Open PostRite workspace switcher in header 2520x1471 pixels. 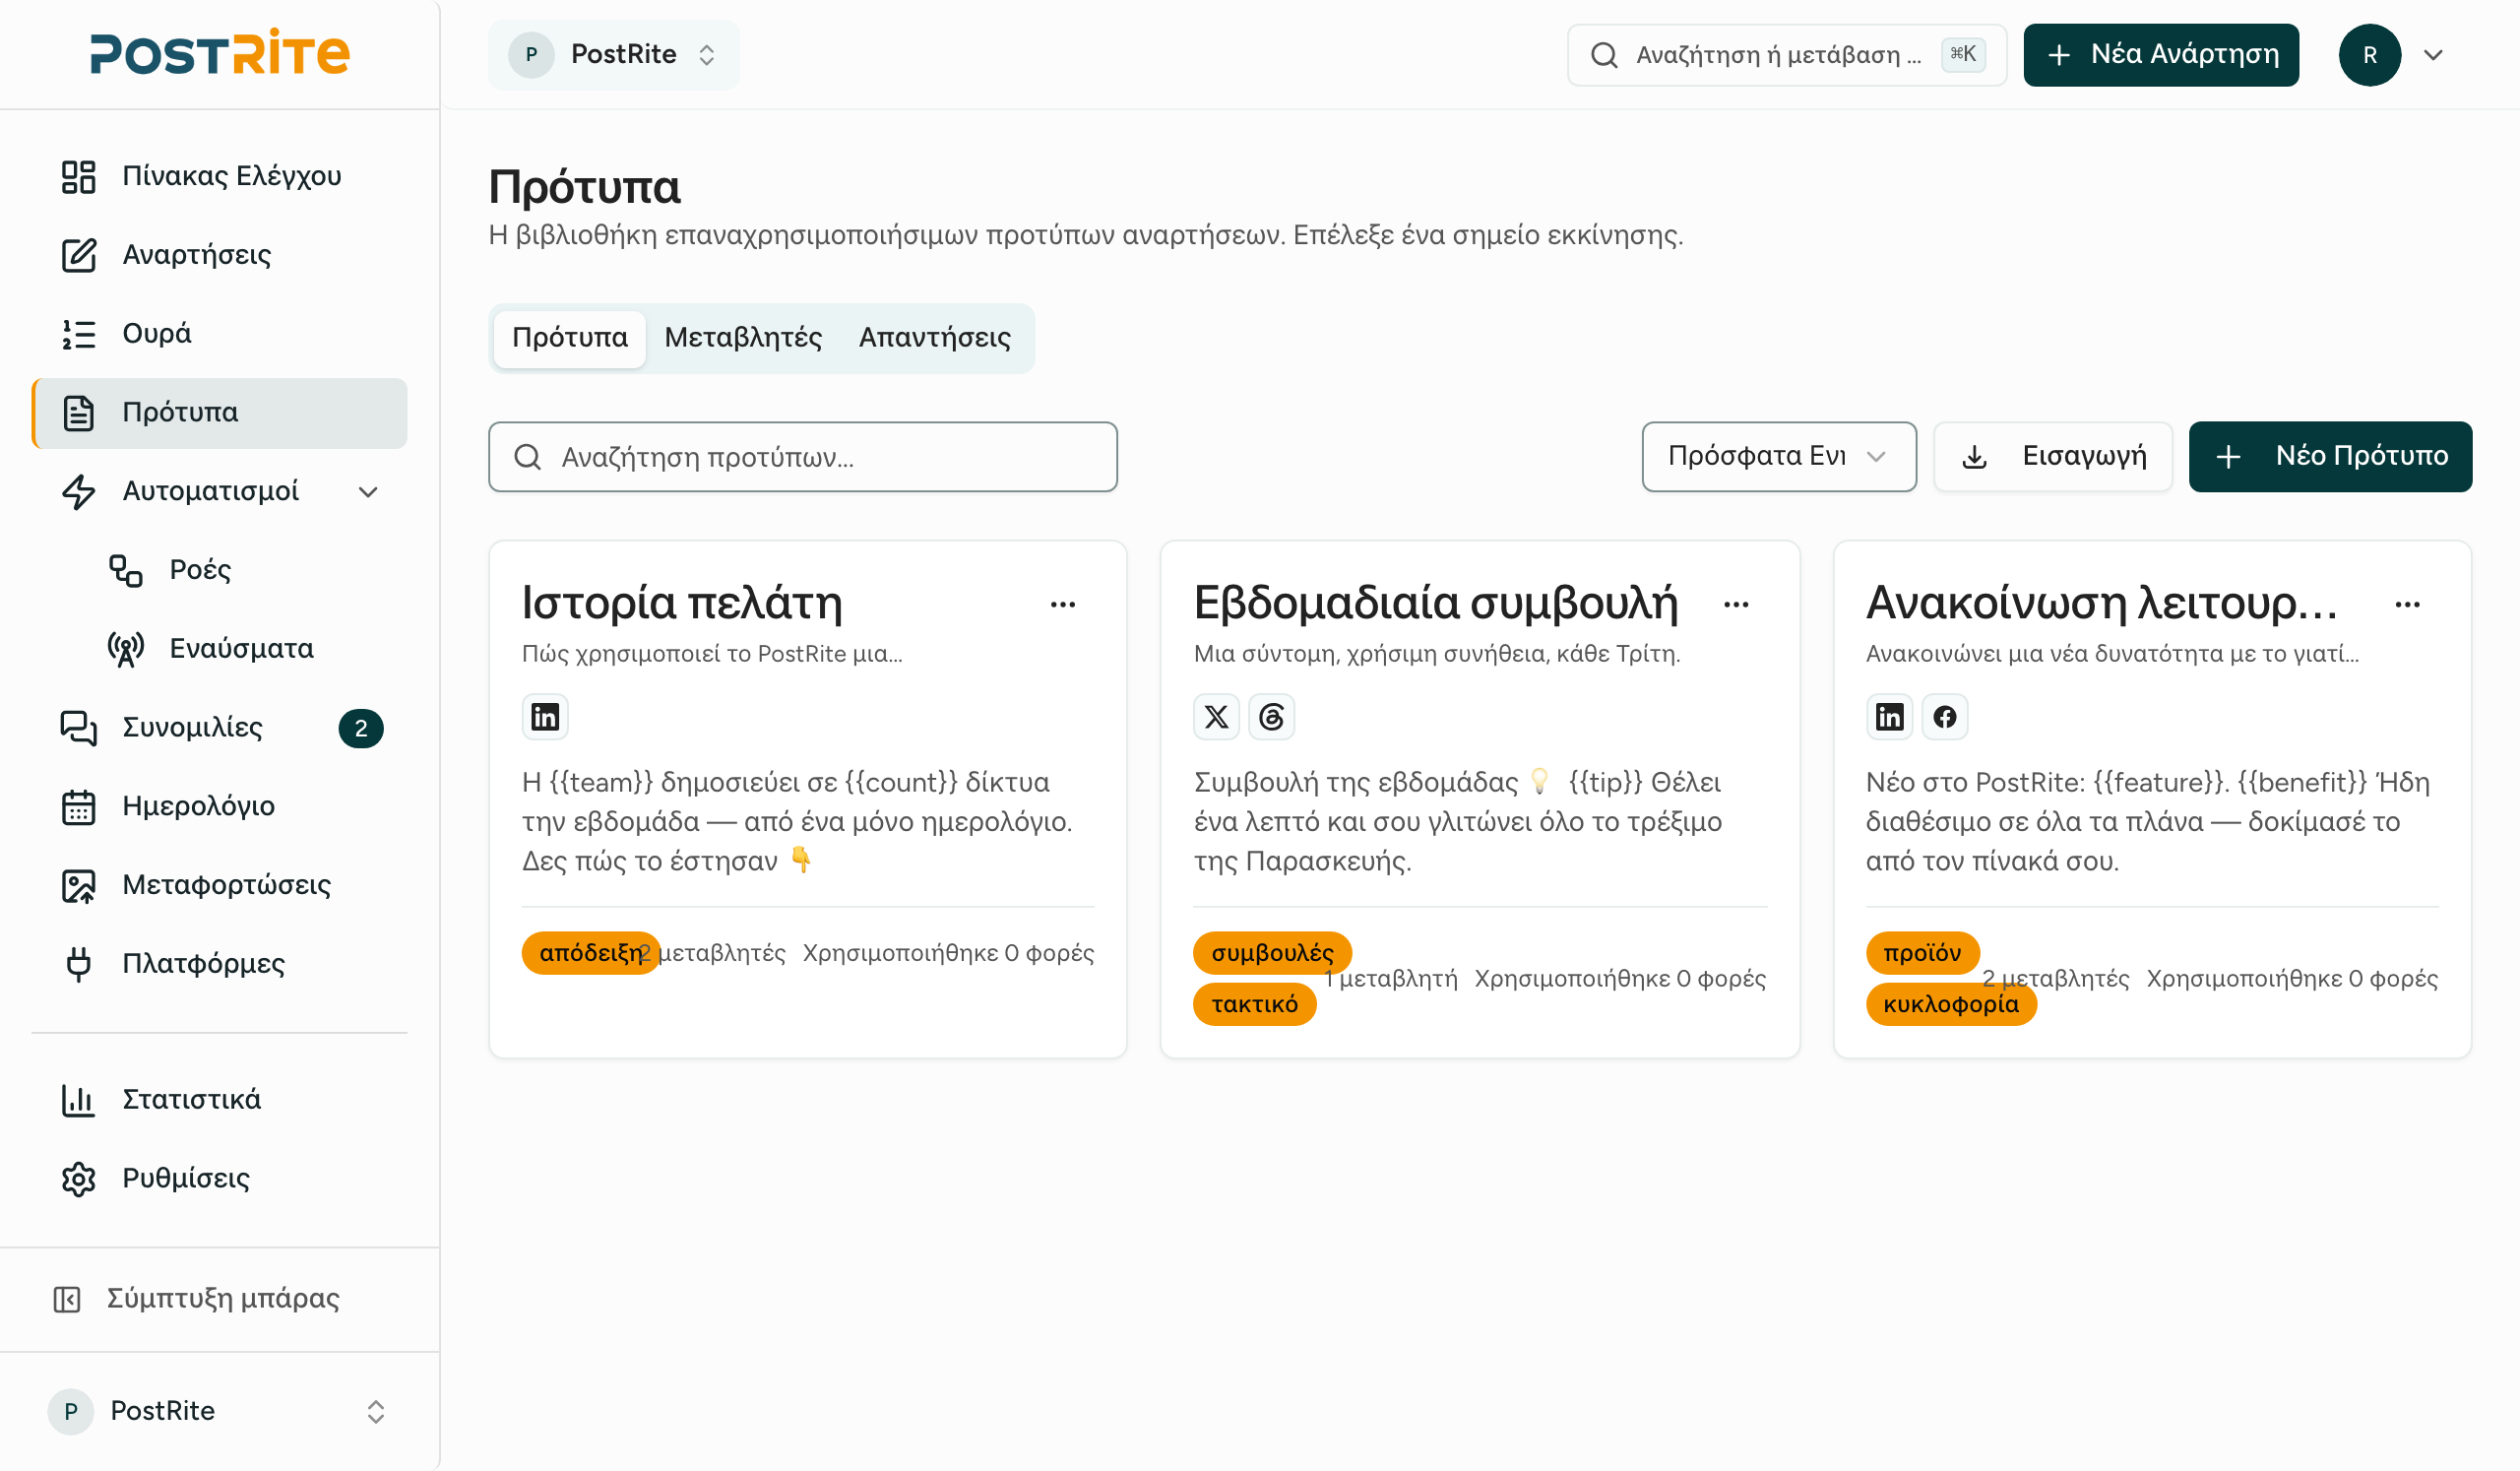(614, 55)
